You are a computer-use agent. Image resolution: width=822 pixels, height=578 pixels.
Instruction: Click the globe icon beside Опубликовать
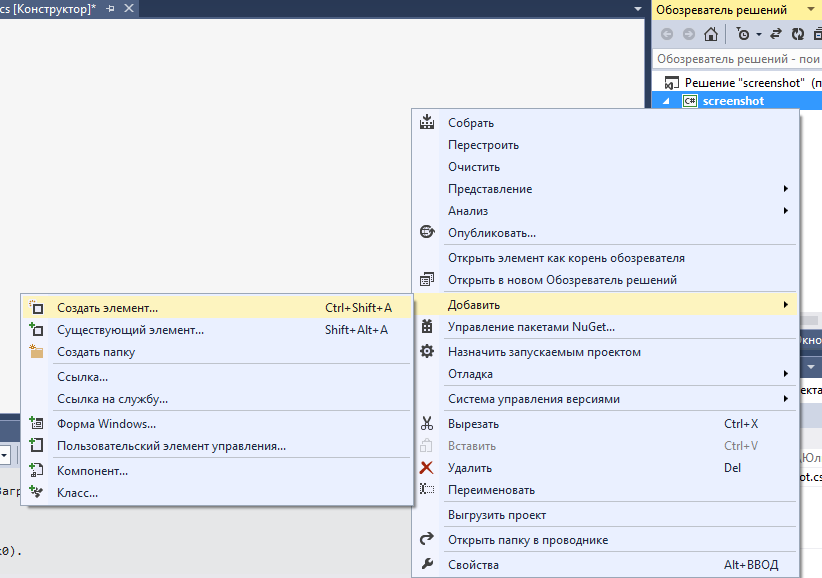(427, 232)
